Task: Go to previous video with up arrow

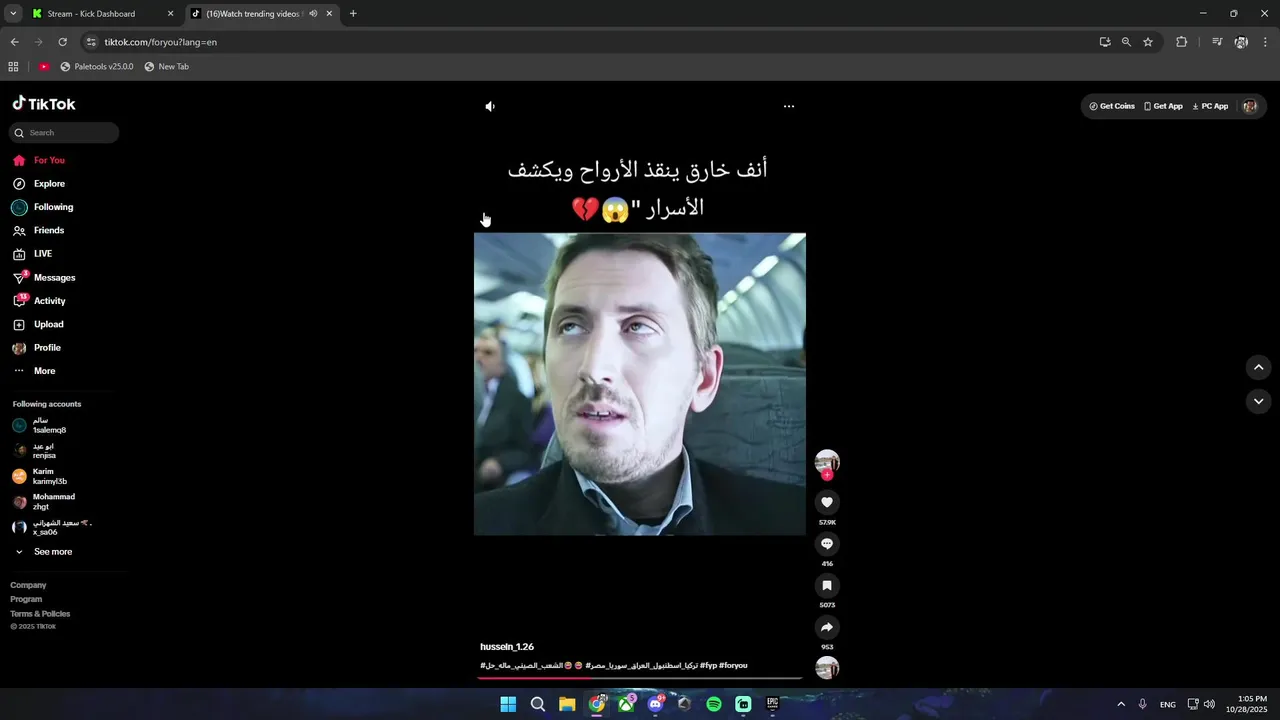Action: (1258, 367)
